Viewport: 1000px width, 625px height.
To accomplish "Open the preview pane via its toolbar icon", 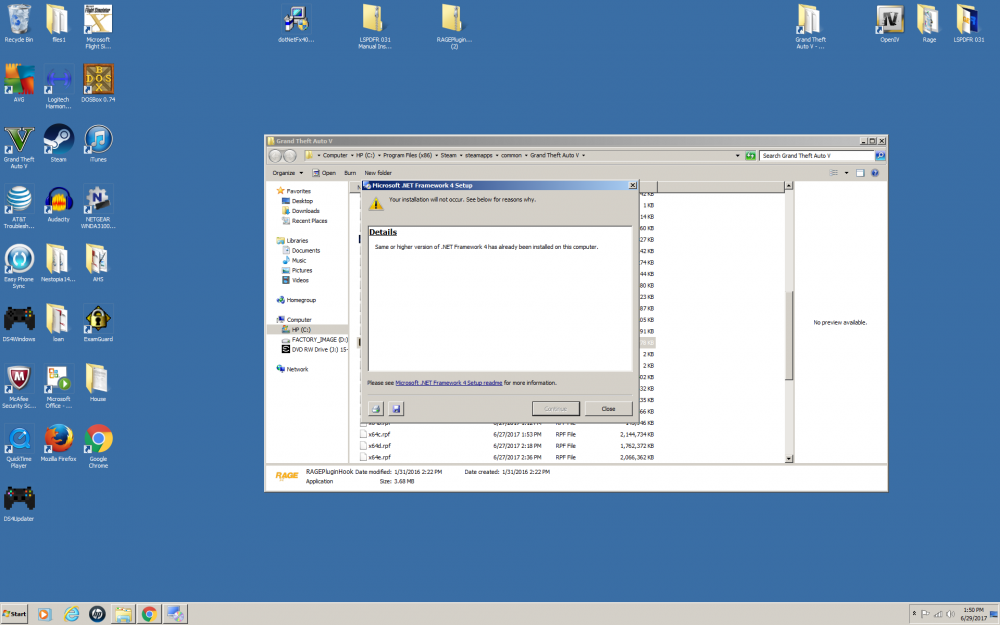I will (x=860, y=172).
